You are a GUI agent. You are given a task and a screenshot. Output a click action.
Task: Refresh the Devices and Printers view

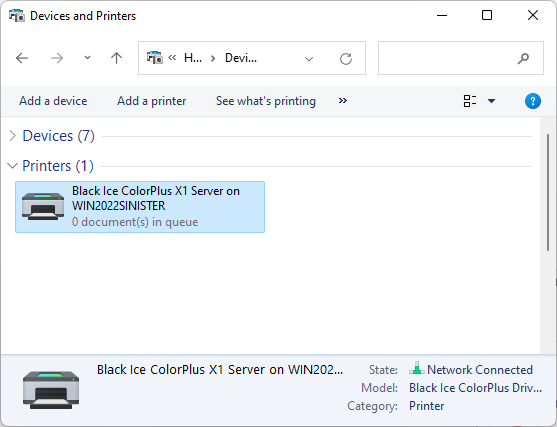pos(346,59)
